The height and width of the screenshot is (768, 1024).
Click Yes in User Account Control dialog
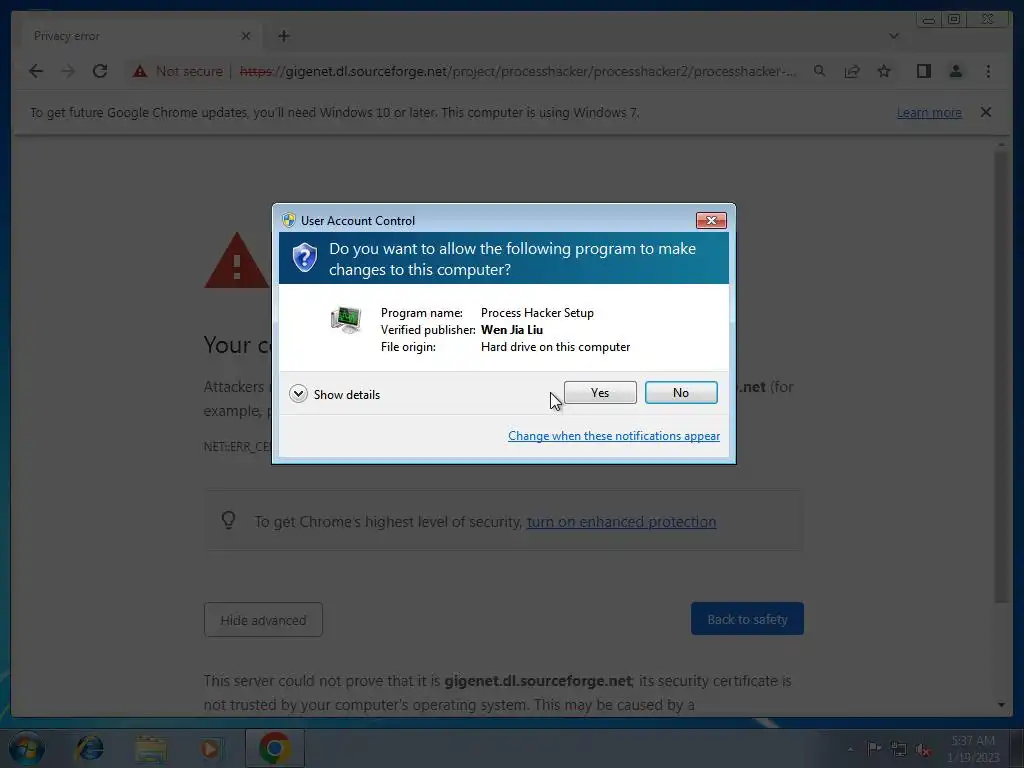[x=600, y=392]
